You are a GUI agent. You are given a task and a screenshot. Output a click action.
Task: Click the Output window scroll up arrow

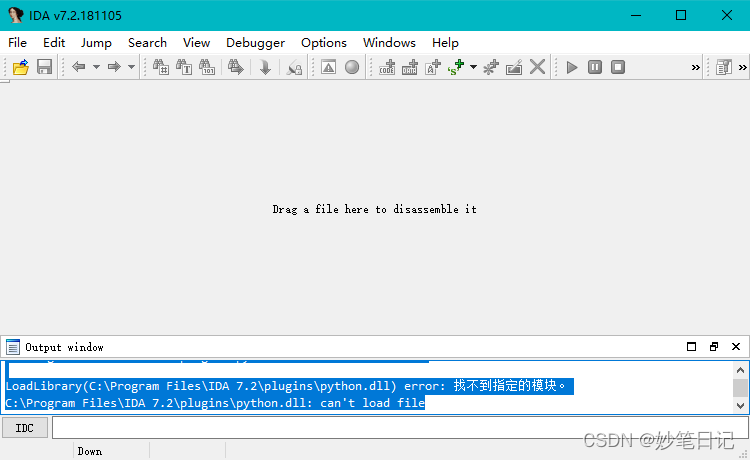click(740, 370)
